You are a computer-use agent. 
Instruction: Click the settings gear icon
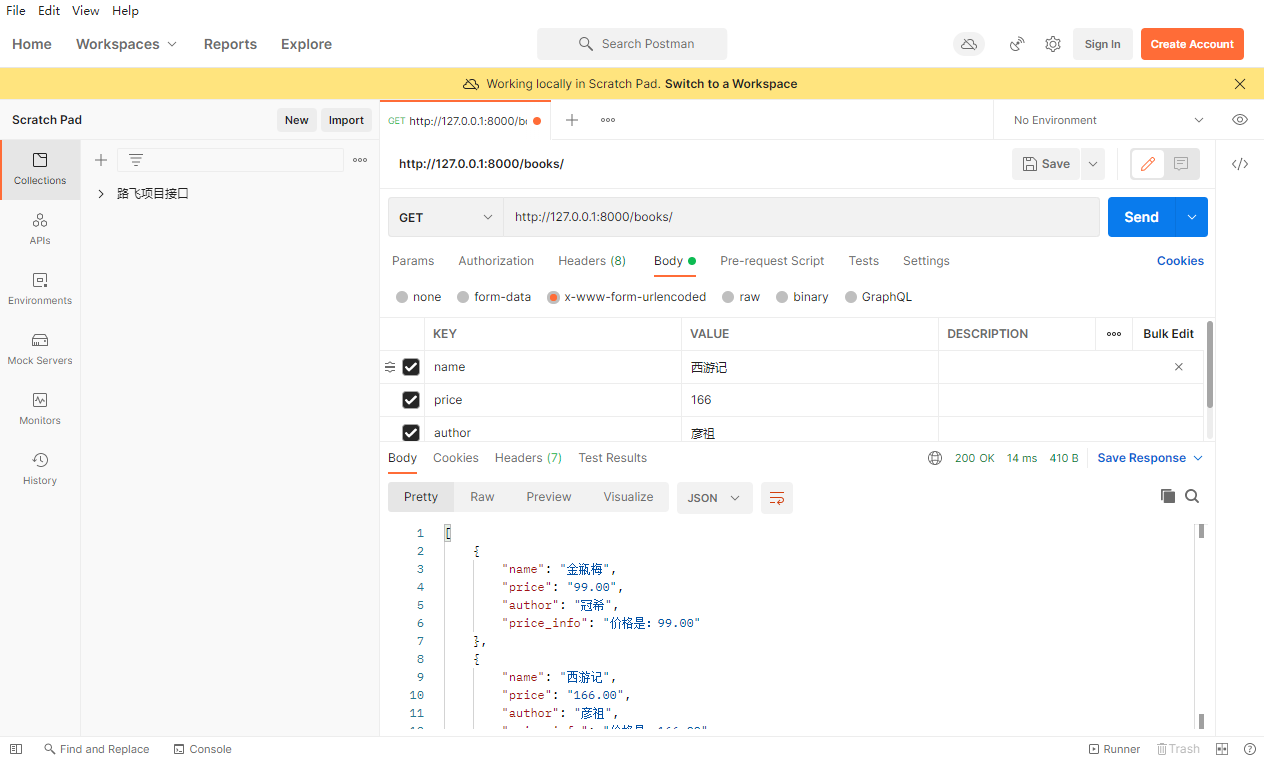coord(1053,44)
